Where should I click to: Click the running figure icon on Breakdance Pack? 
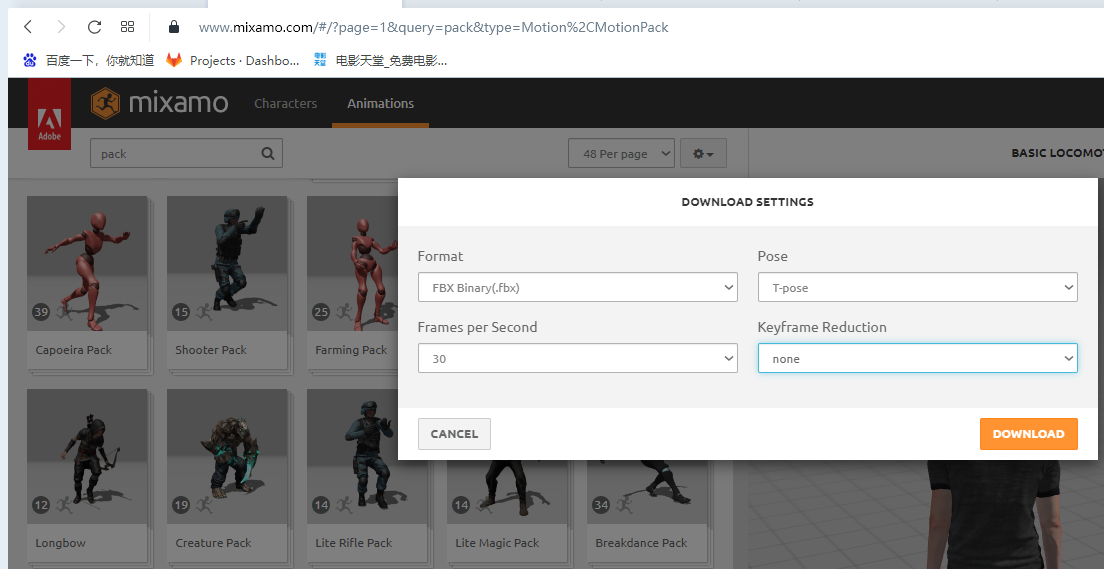coord(624,505)
